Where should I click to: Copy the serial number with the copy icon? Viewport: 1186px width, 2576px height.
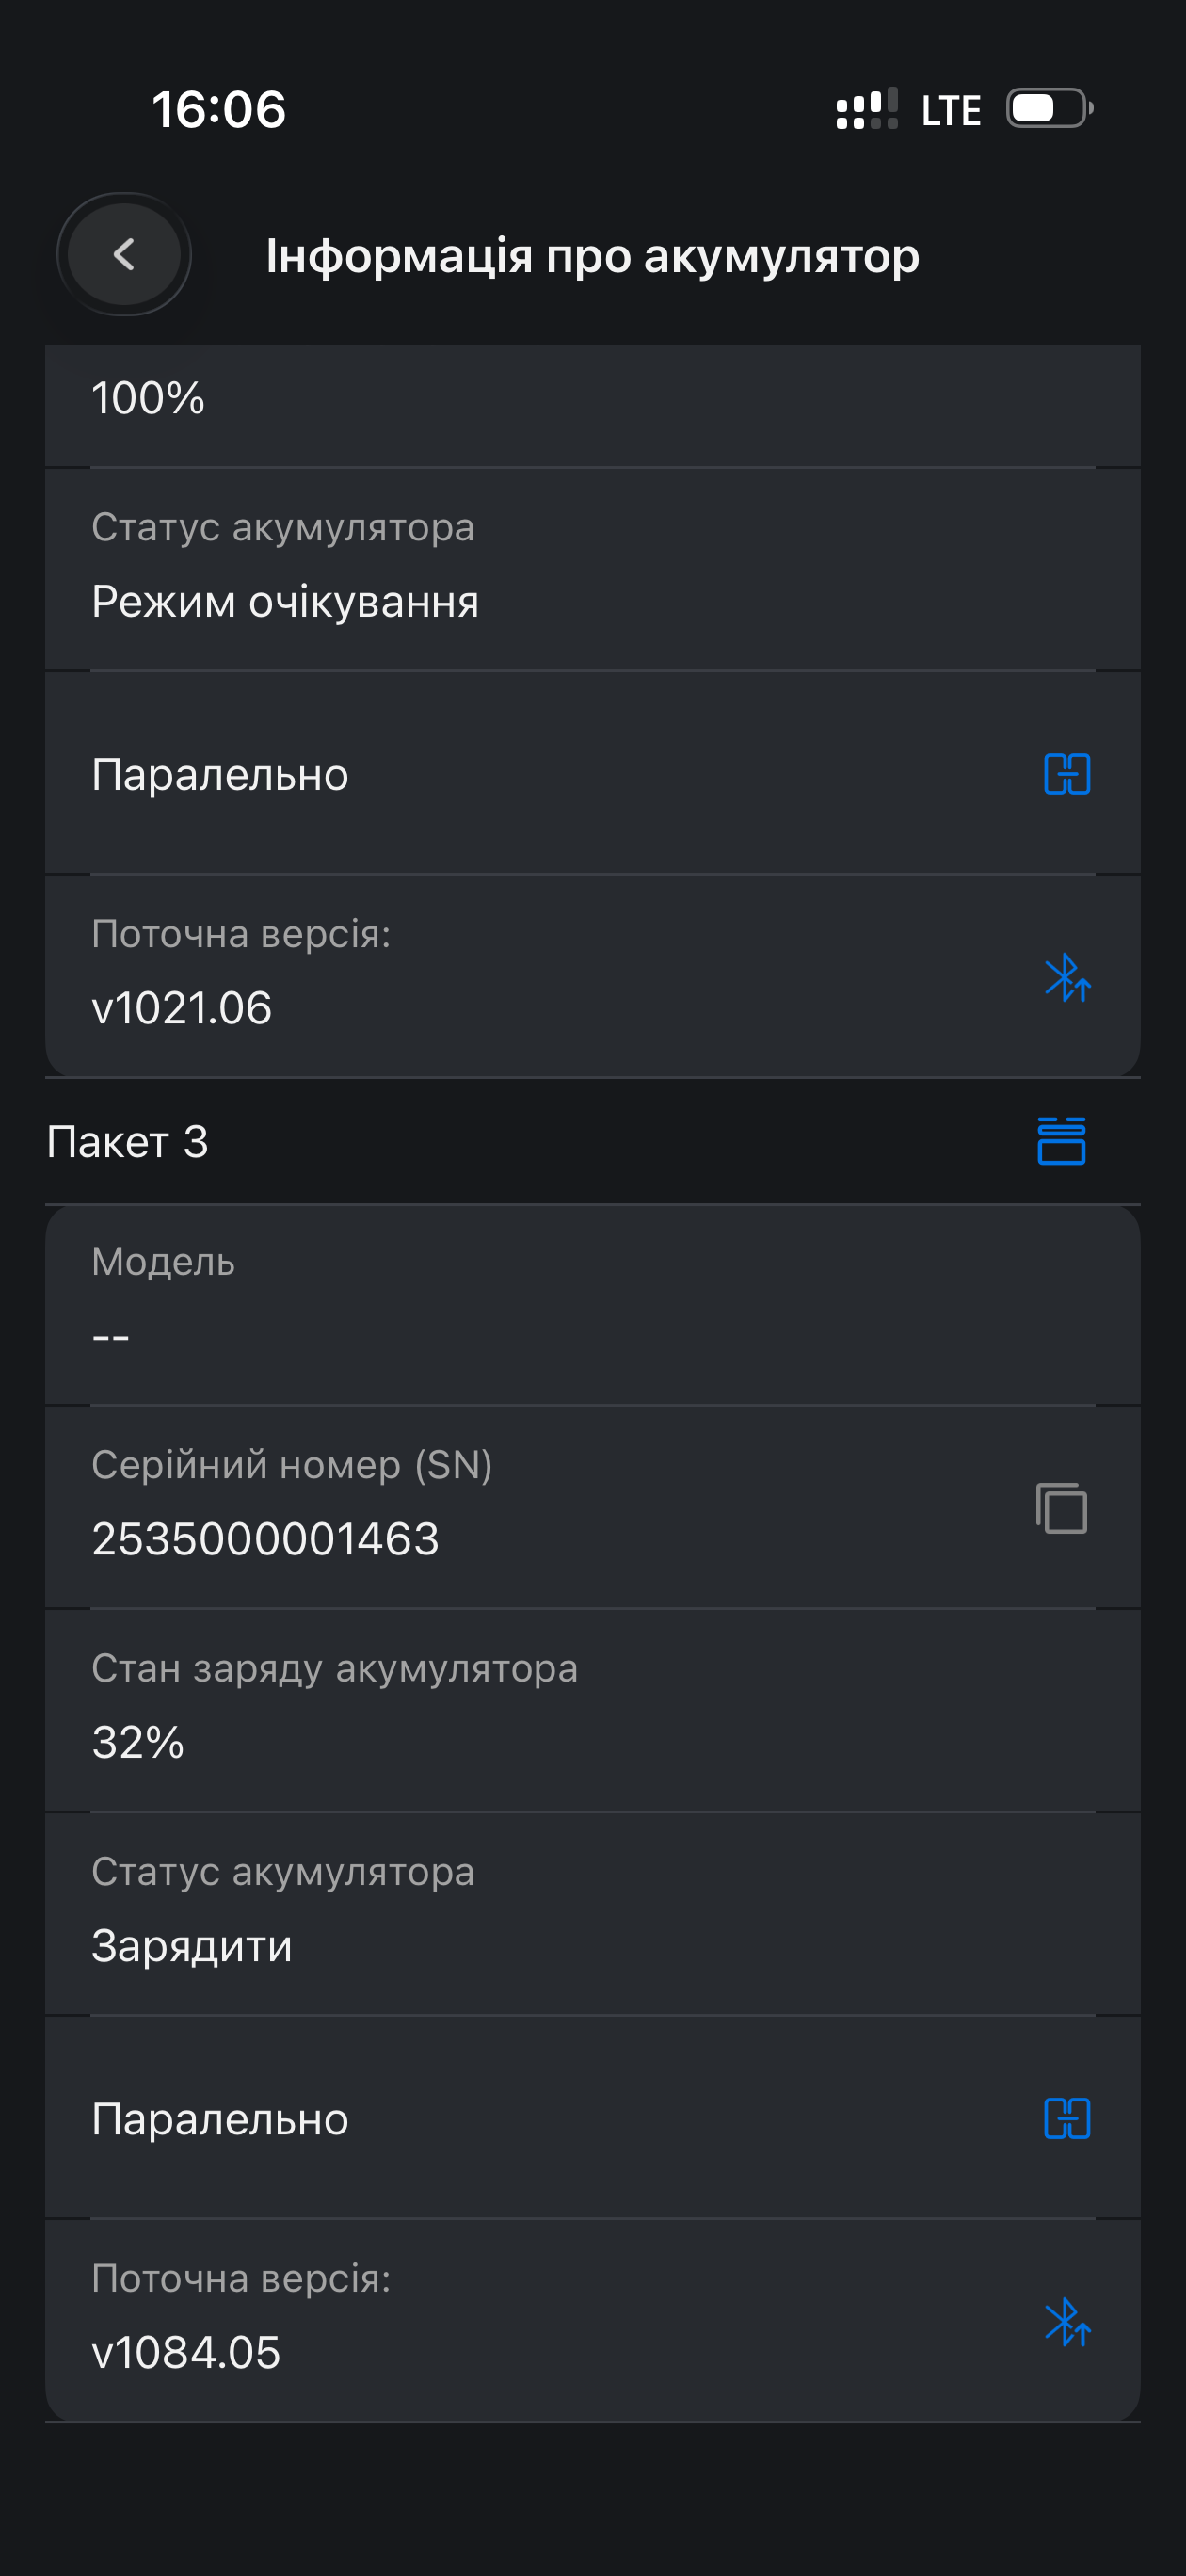pyautogui.click(x=1061, y=1508)
